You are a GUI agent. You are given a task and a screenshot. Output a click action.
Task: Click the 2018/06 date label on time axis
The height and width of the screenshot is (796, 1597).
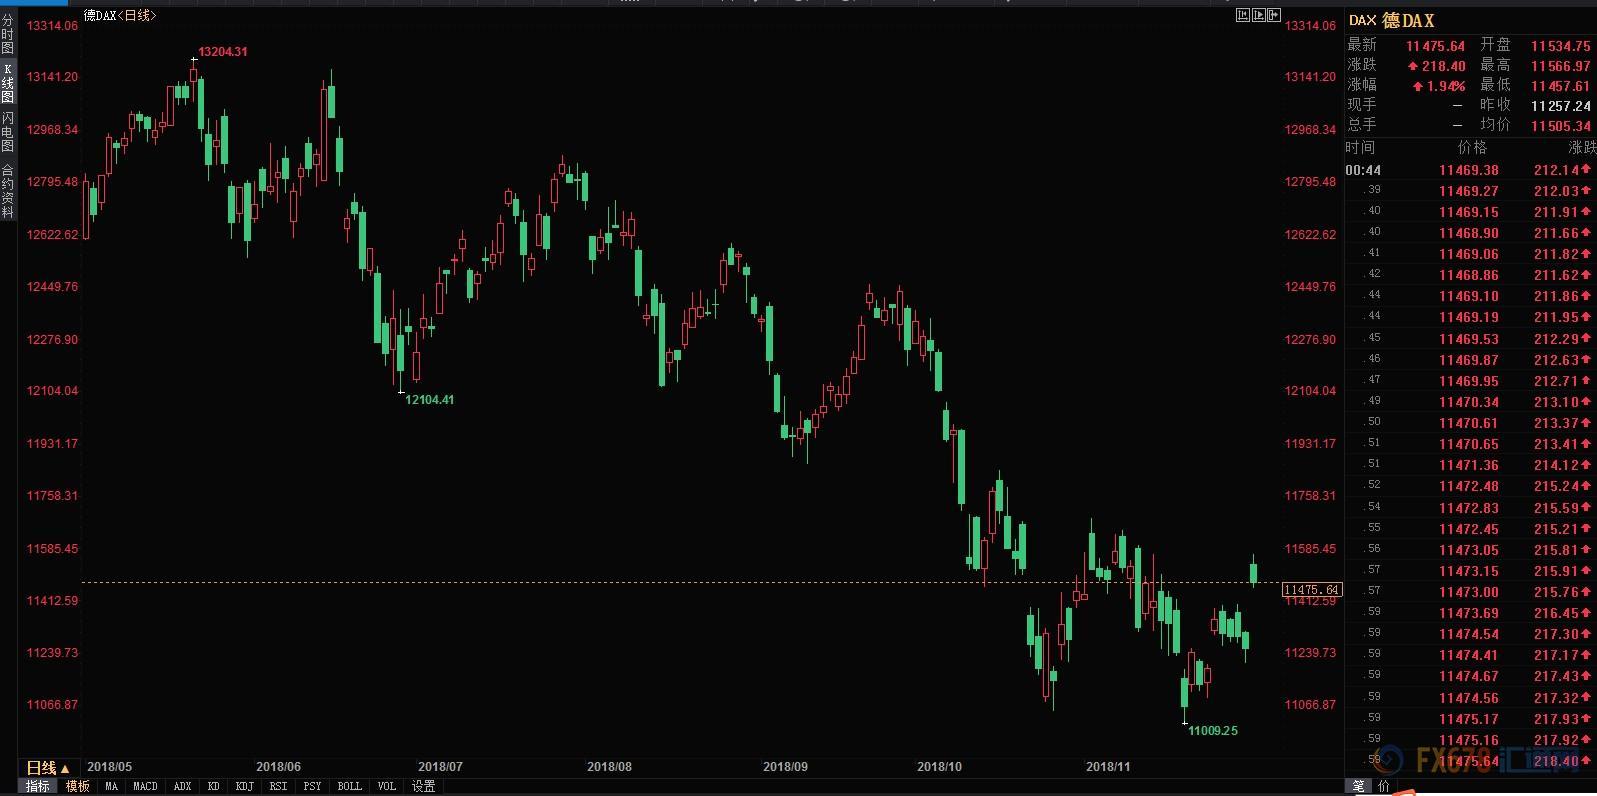pyautogui.click(x=278, y=767)
